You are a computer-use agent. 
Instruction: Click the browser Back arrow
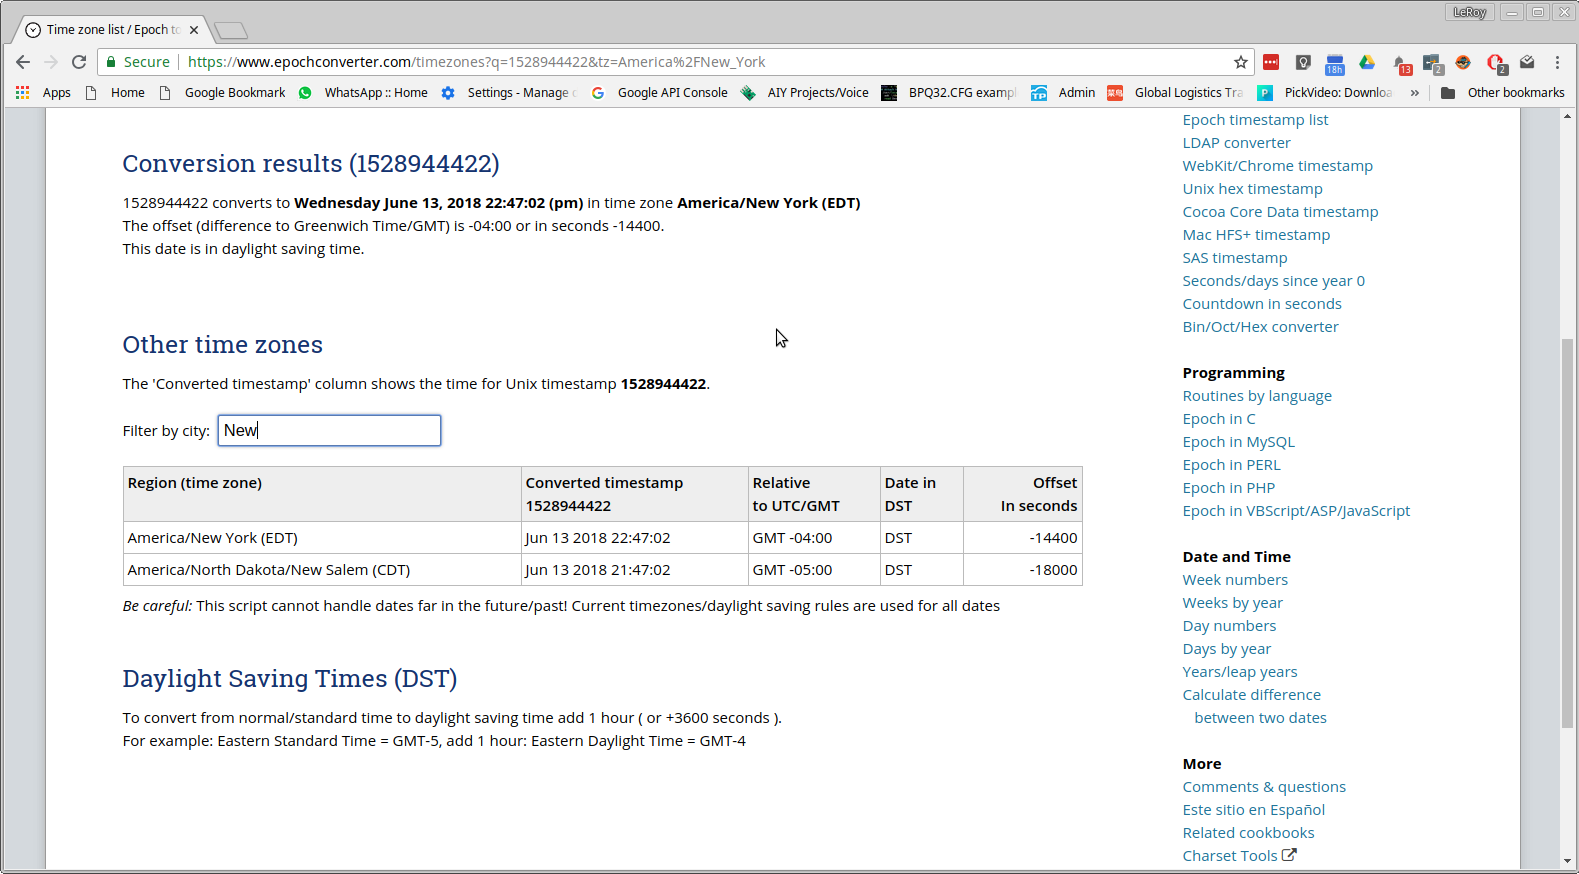tap(23, 62)
